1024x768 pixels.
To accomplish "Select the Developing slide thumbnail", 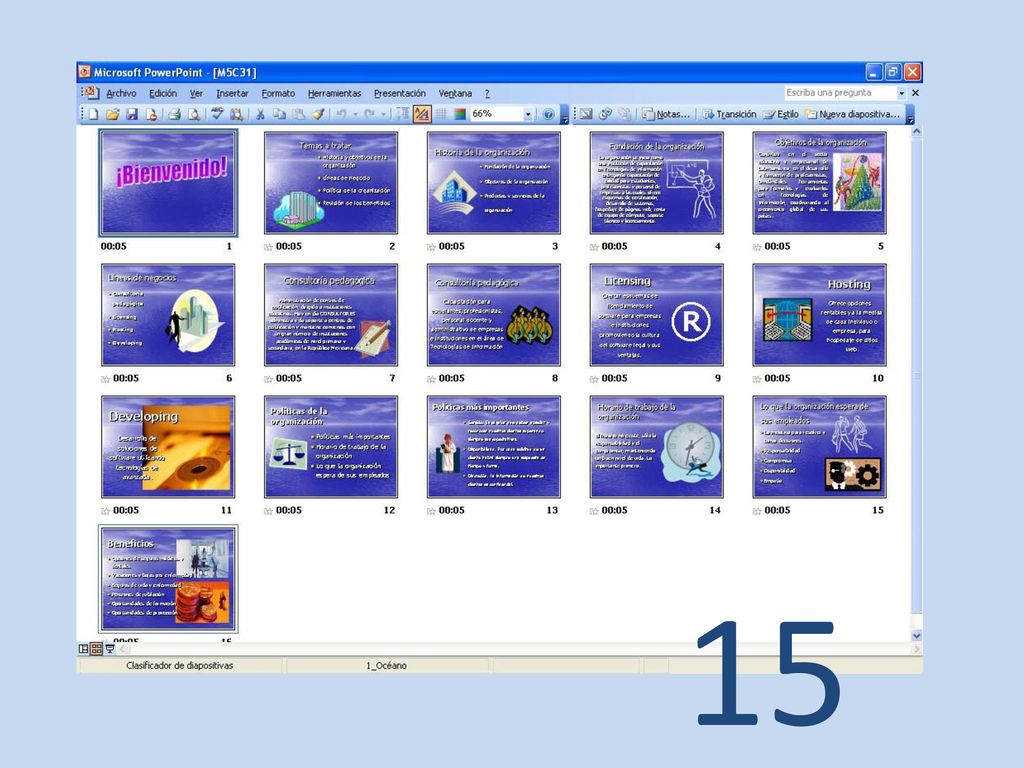I will click(x=168, y=447).
